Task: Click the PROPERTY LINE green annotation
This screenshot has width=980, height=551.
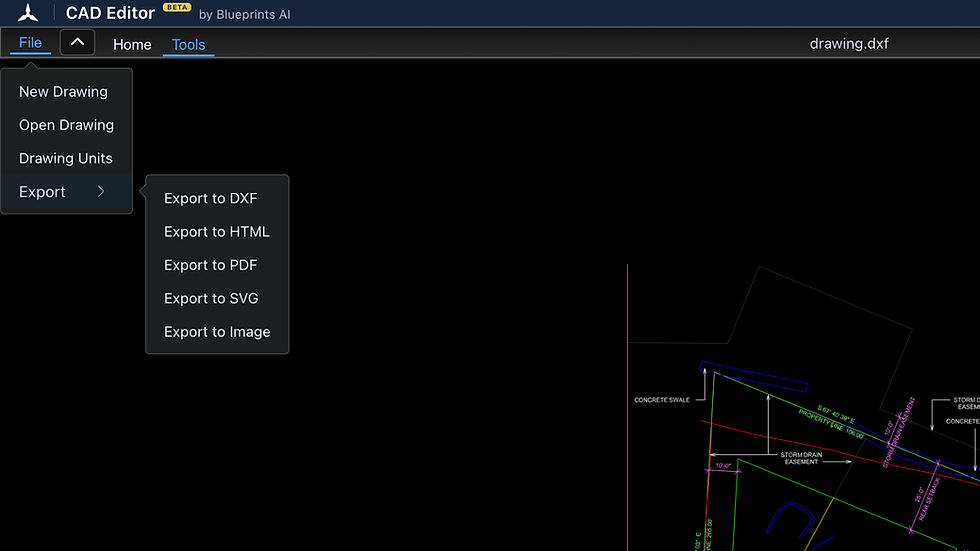Action: (831, 423)
